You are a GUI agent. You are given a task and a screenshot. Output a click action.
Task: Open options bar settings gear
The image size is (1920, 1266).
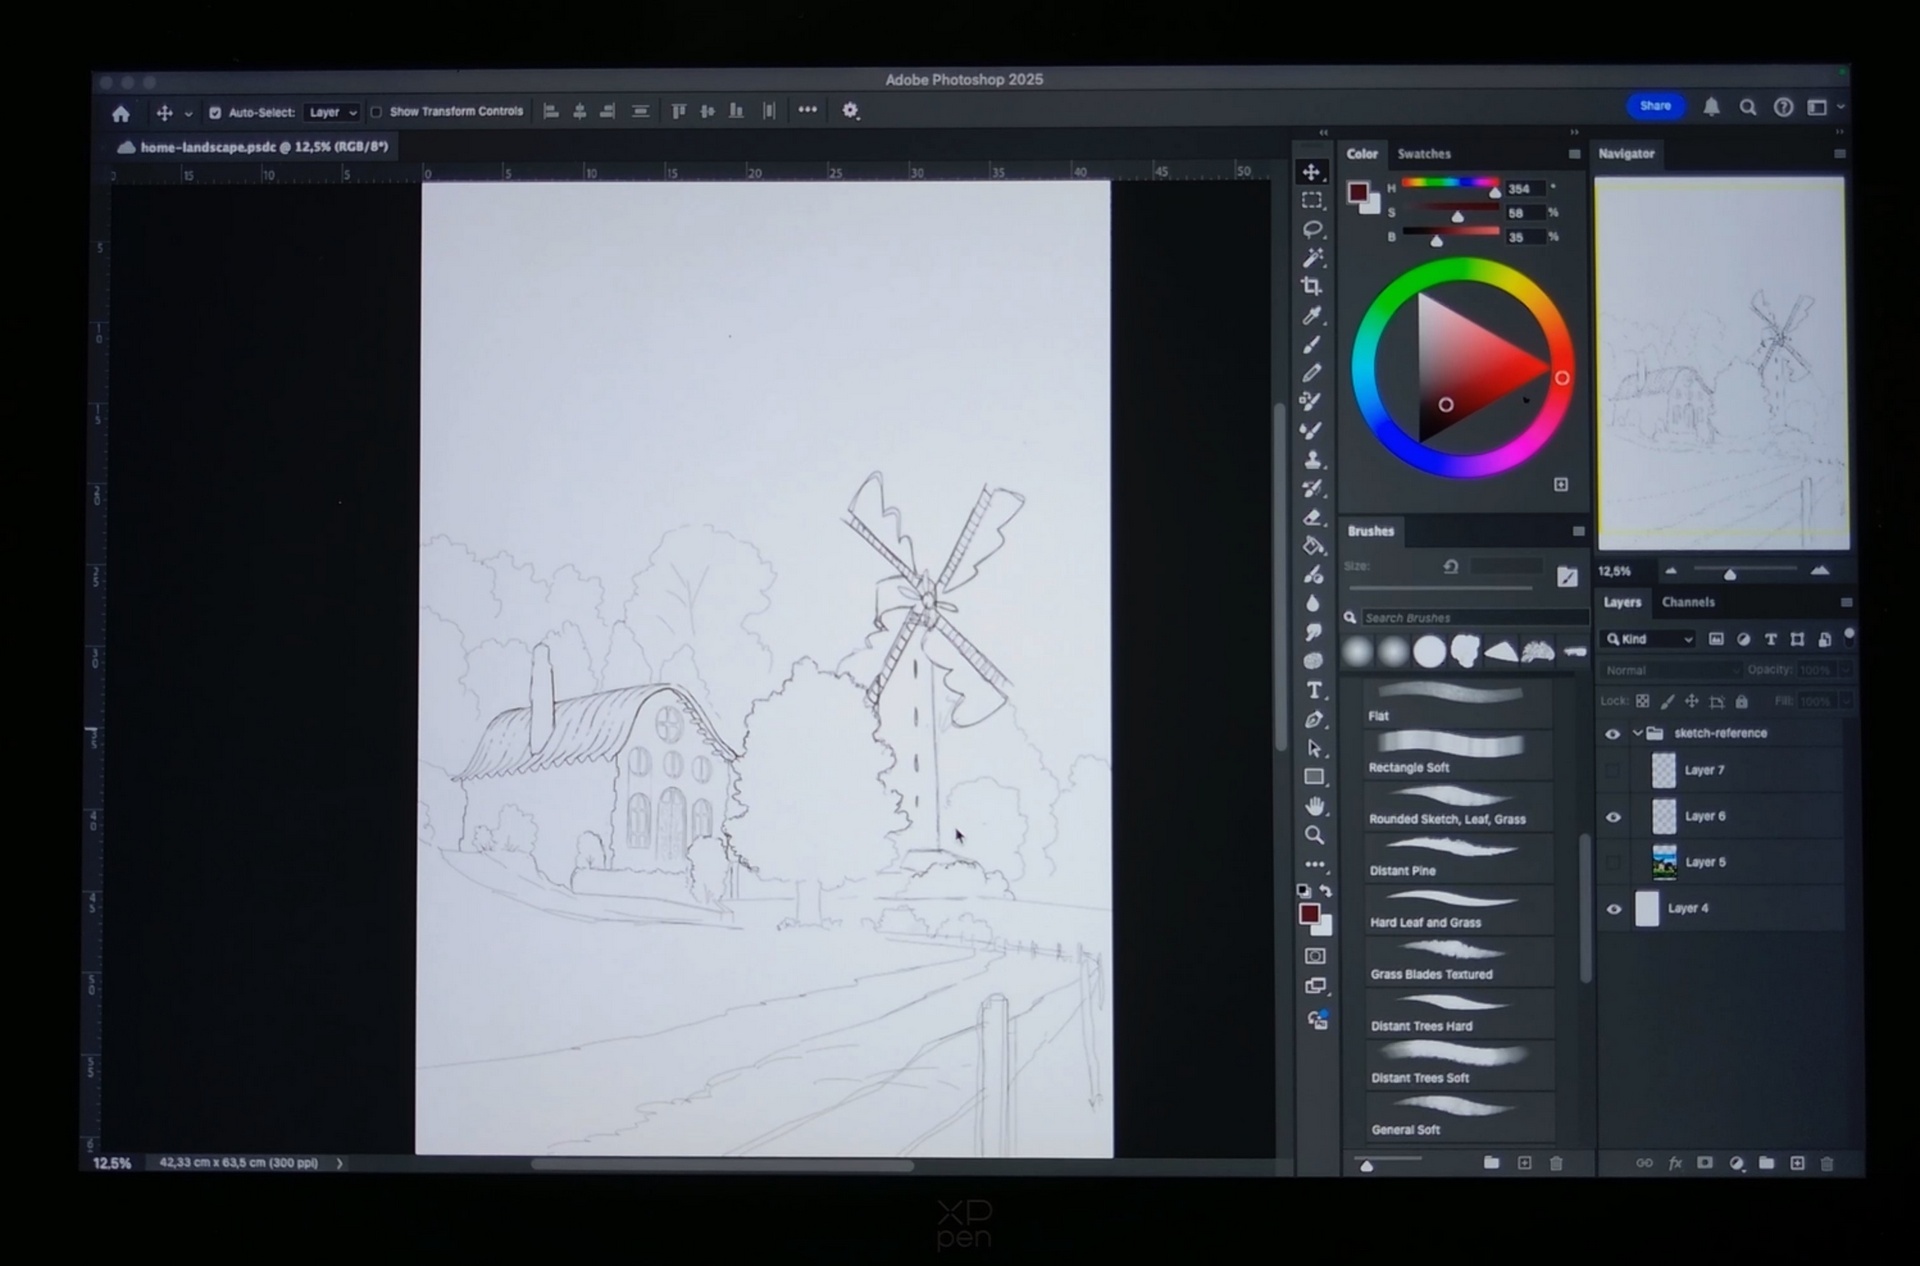tap(850, 111)
